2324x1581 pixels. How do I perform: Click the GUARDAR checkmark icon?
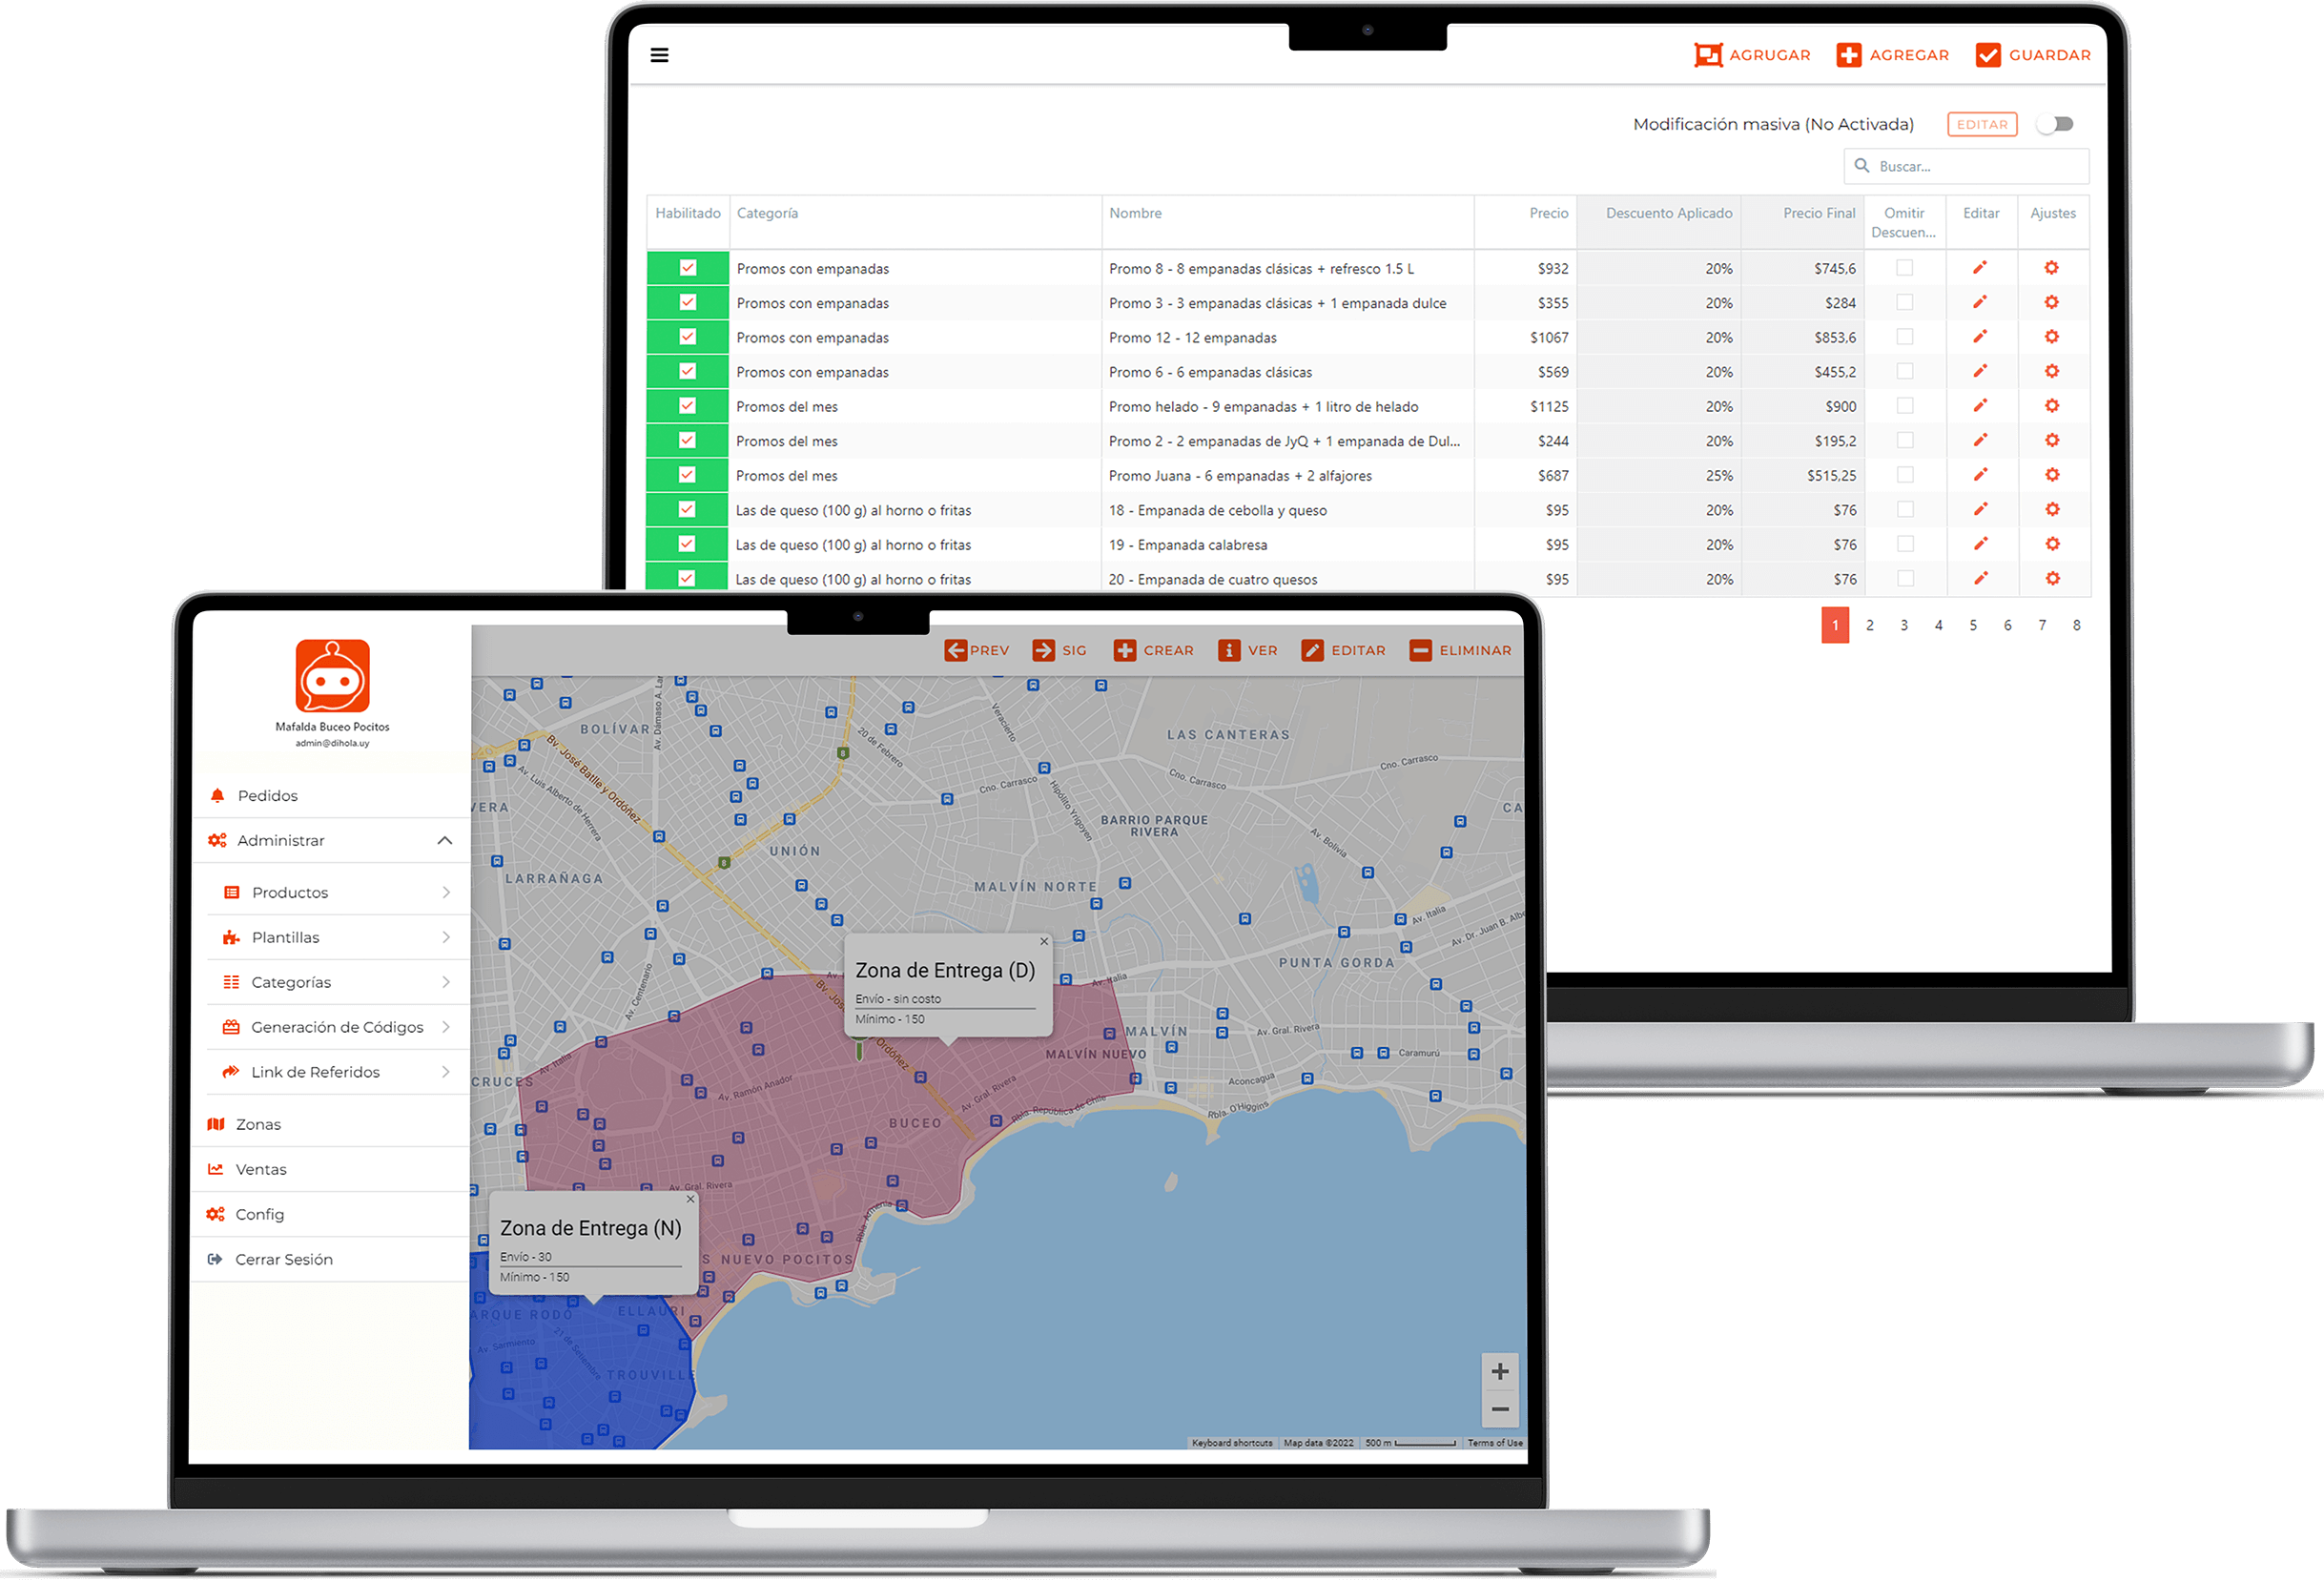tap(1988, 55)
